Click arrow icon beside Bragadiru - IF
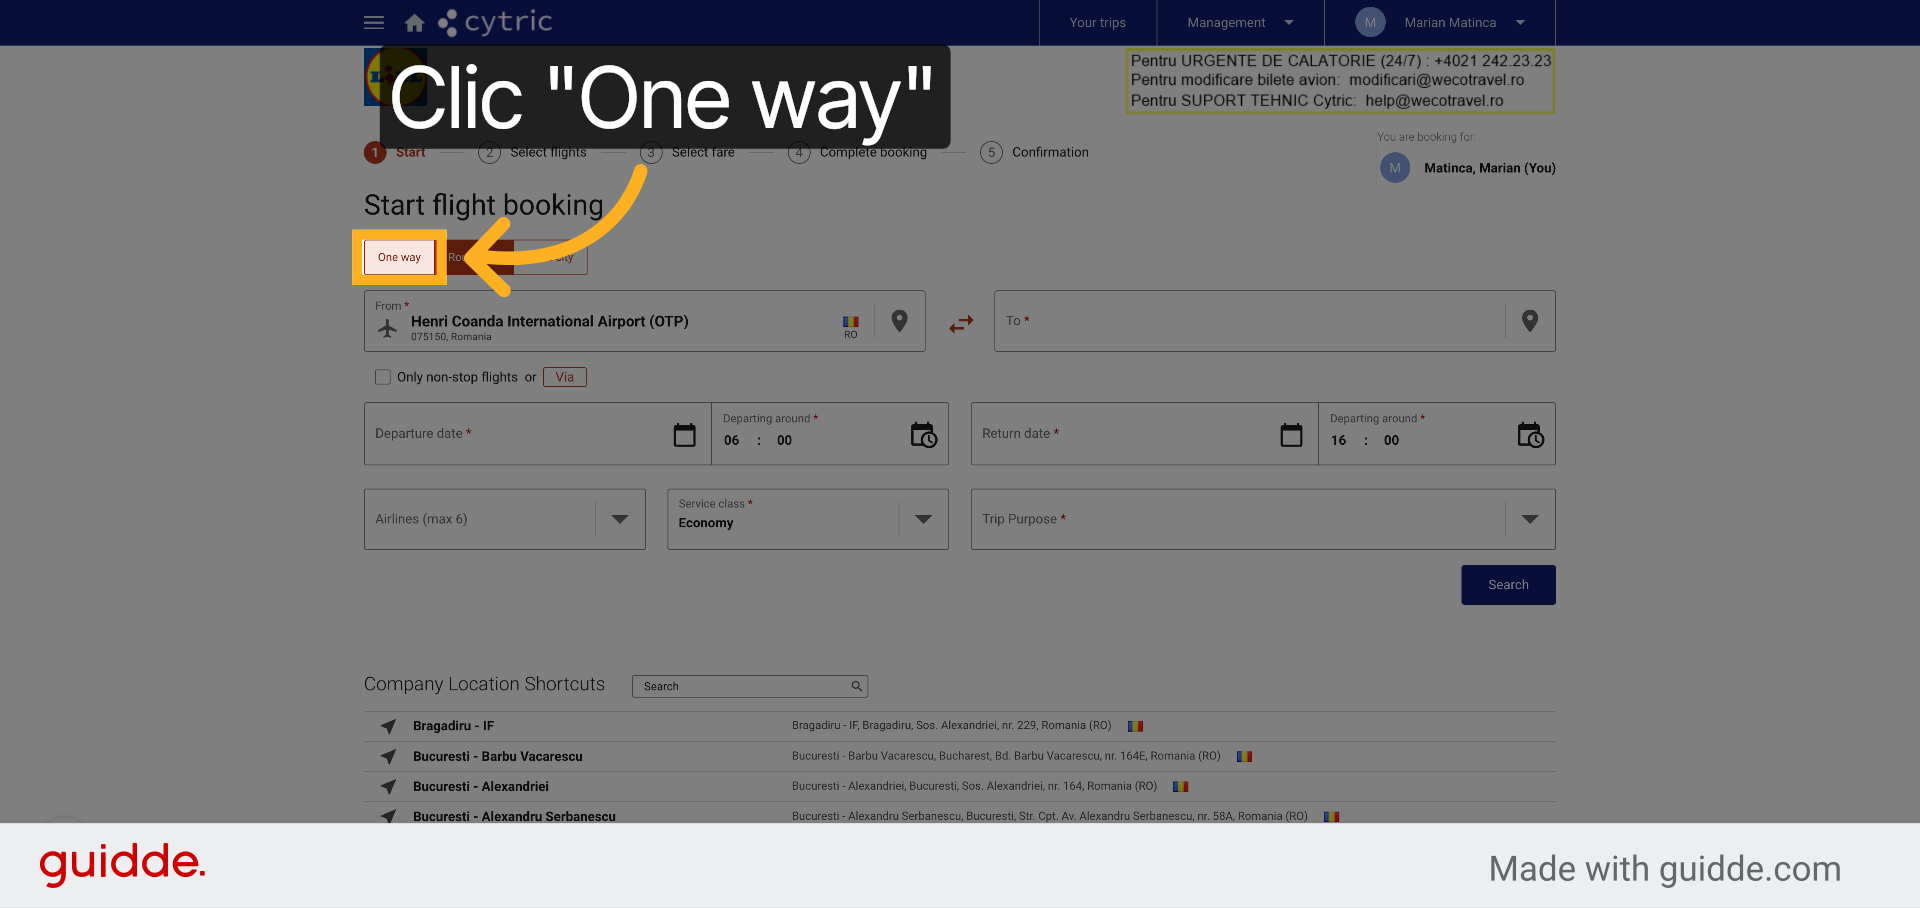Screen dimensions: 1920x908 tap(389, 726)
